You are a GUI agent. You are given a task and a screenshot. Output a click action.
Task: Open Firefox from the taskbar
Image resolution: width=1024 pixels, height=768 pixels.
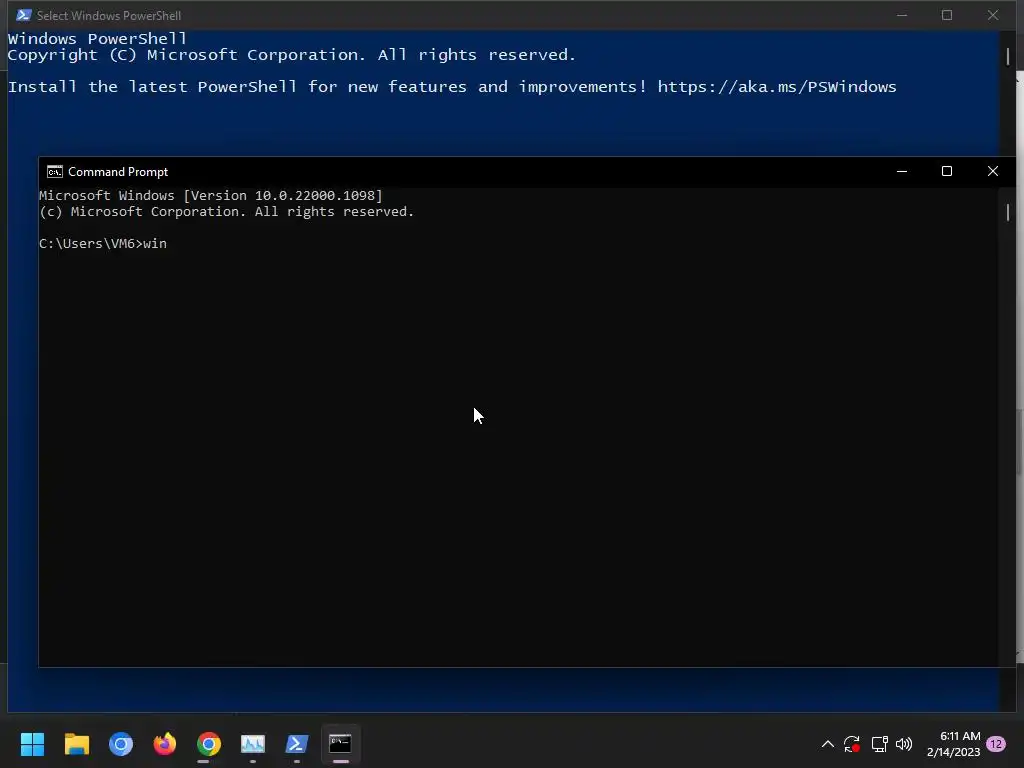click(165, 743)
